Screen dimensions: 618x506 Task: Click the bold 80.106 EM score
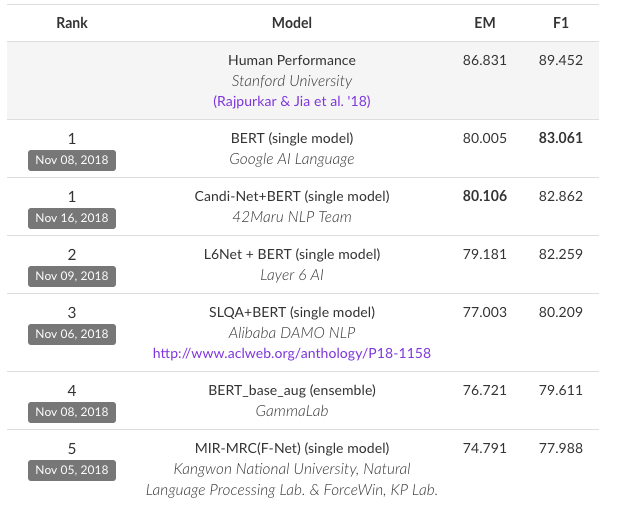tap(484, 196)
